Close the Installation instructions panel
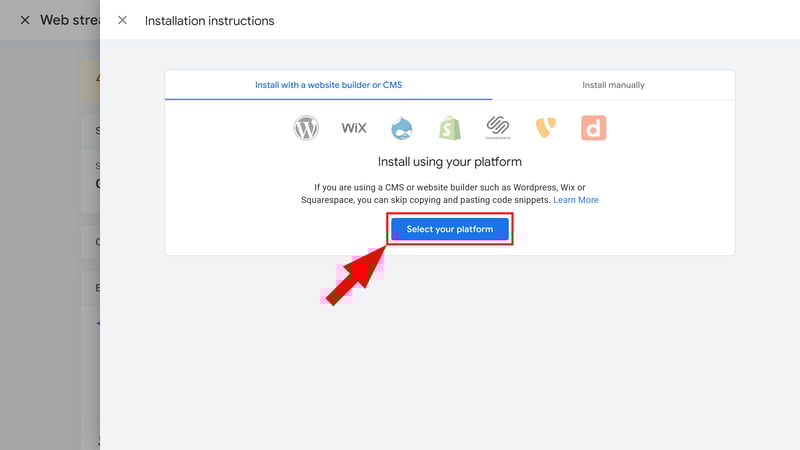 pyautogui.click(x=122, y=20)
